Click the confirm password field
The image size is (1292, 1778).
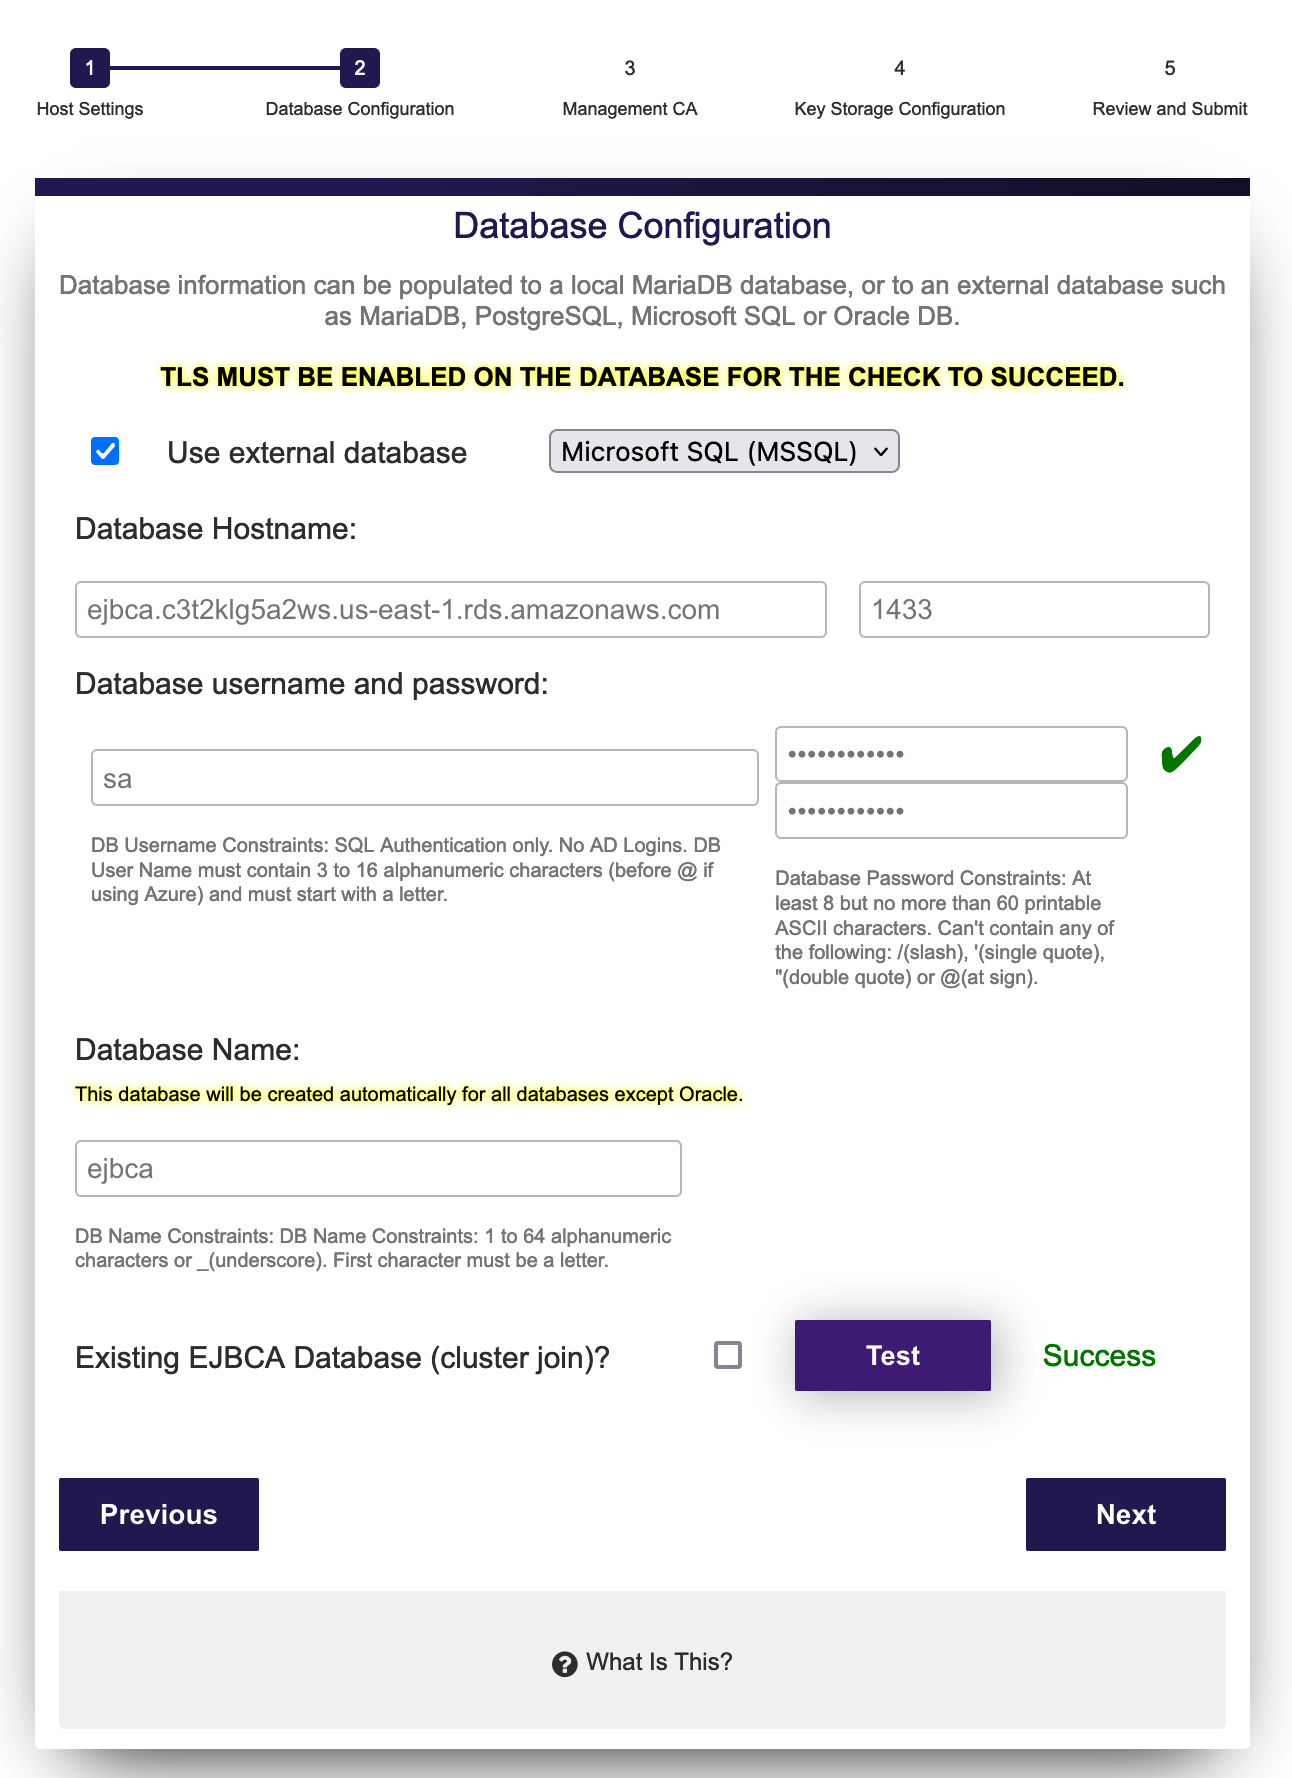point(951,811)
